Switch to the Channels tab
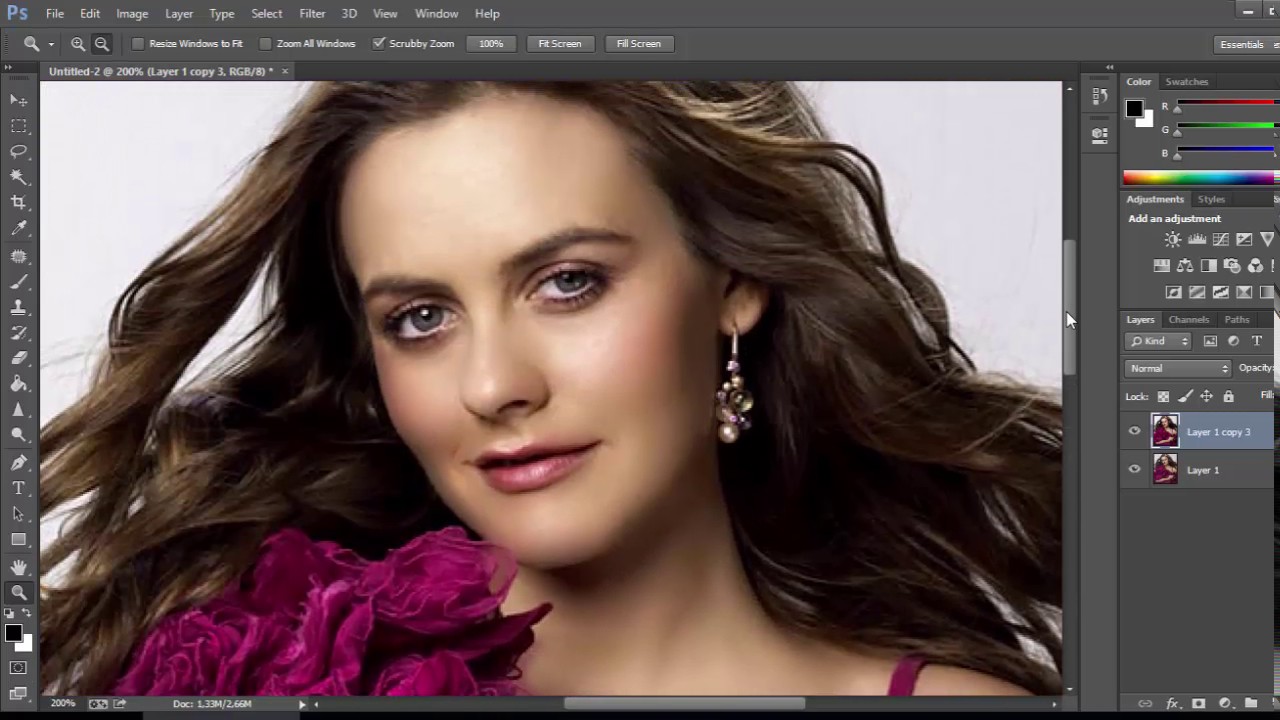 coord(1188,320)
